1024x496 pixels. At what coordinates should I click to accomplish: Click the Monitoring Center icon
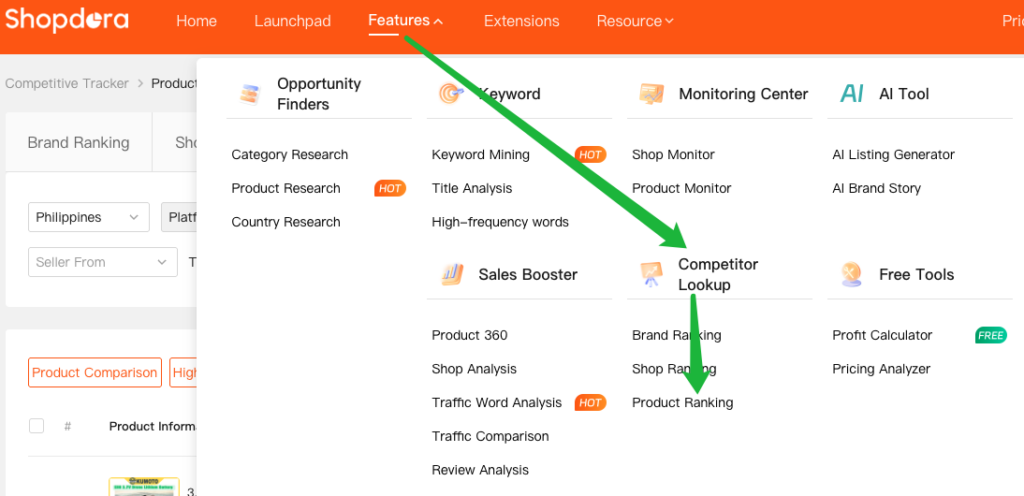[x=651, y=94]
